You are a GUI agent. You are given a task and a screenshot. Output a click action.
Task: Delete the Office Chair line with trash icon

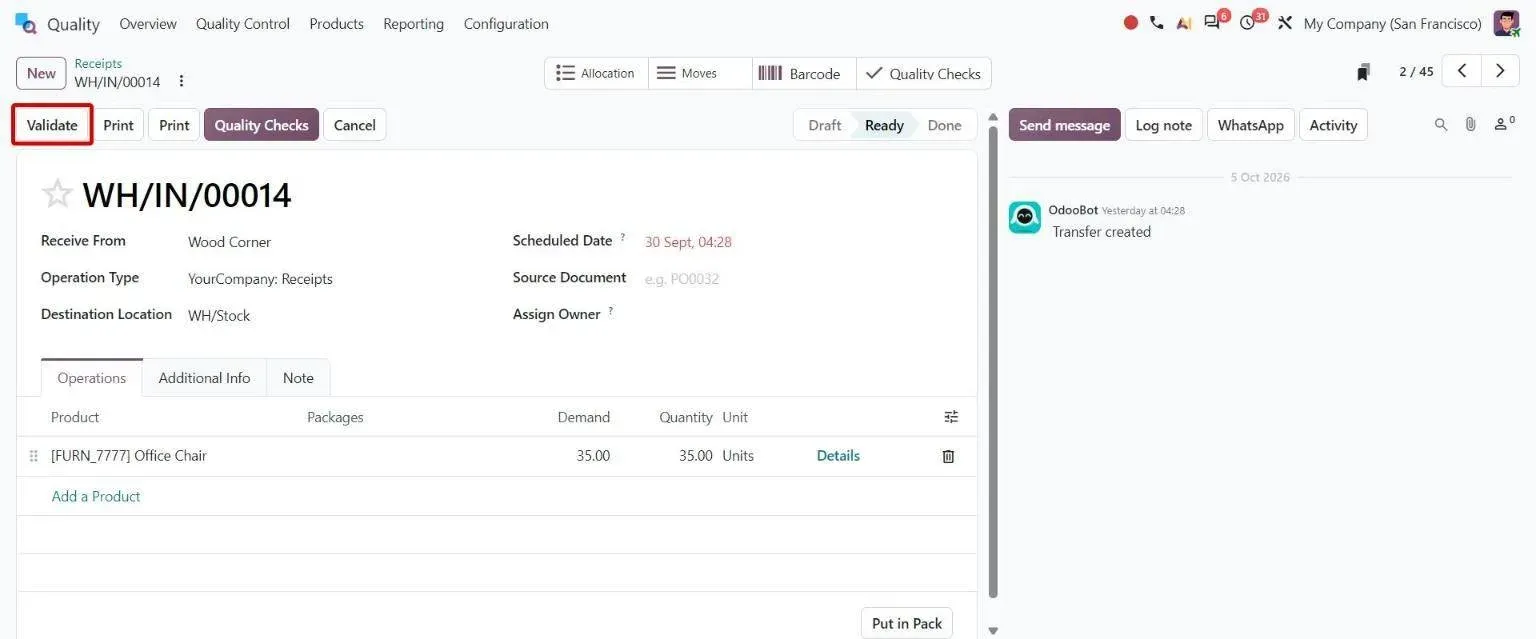[948, 456]
